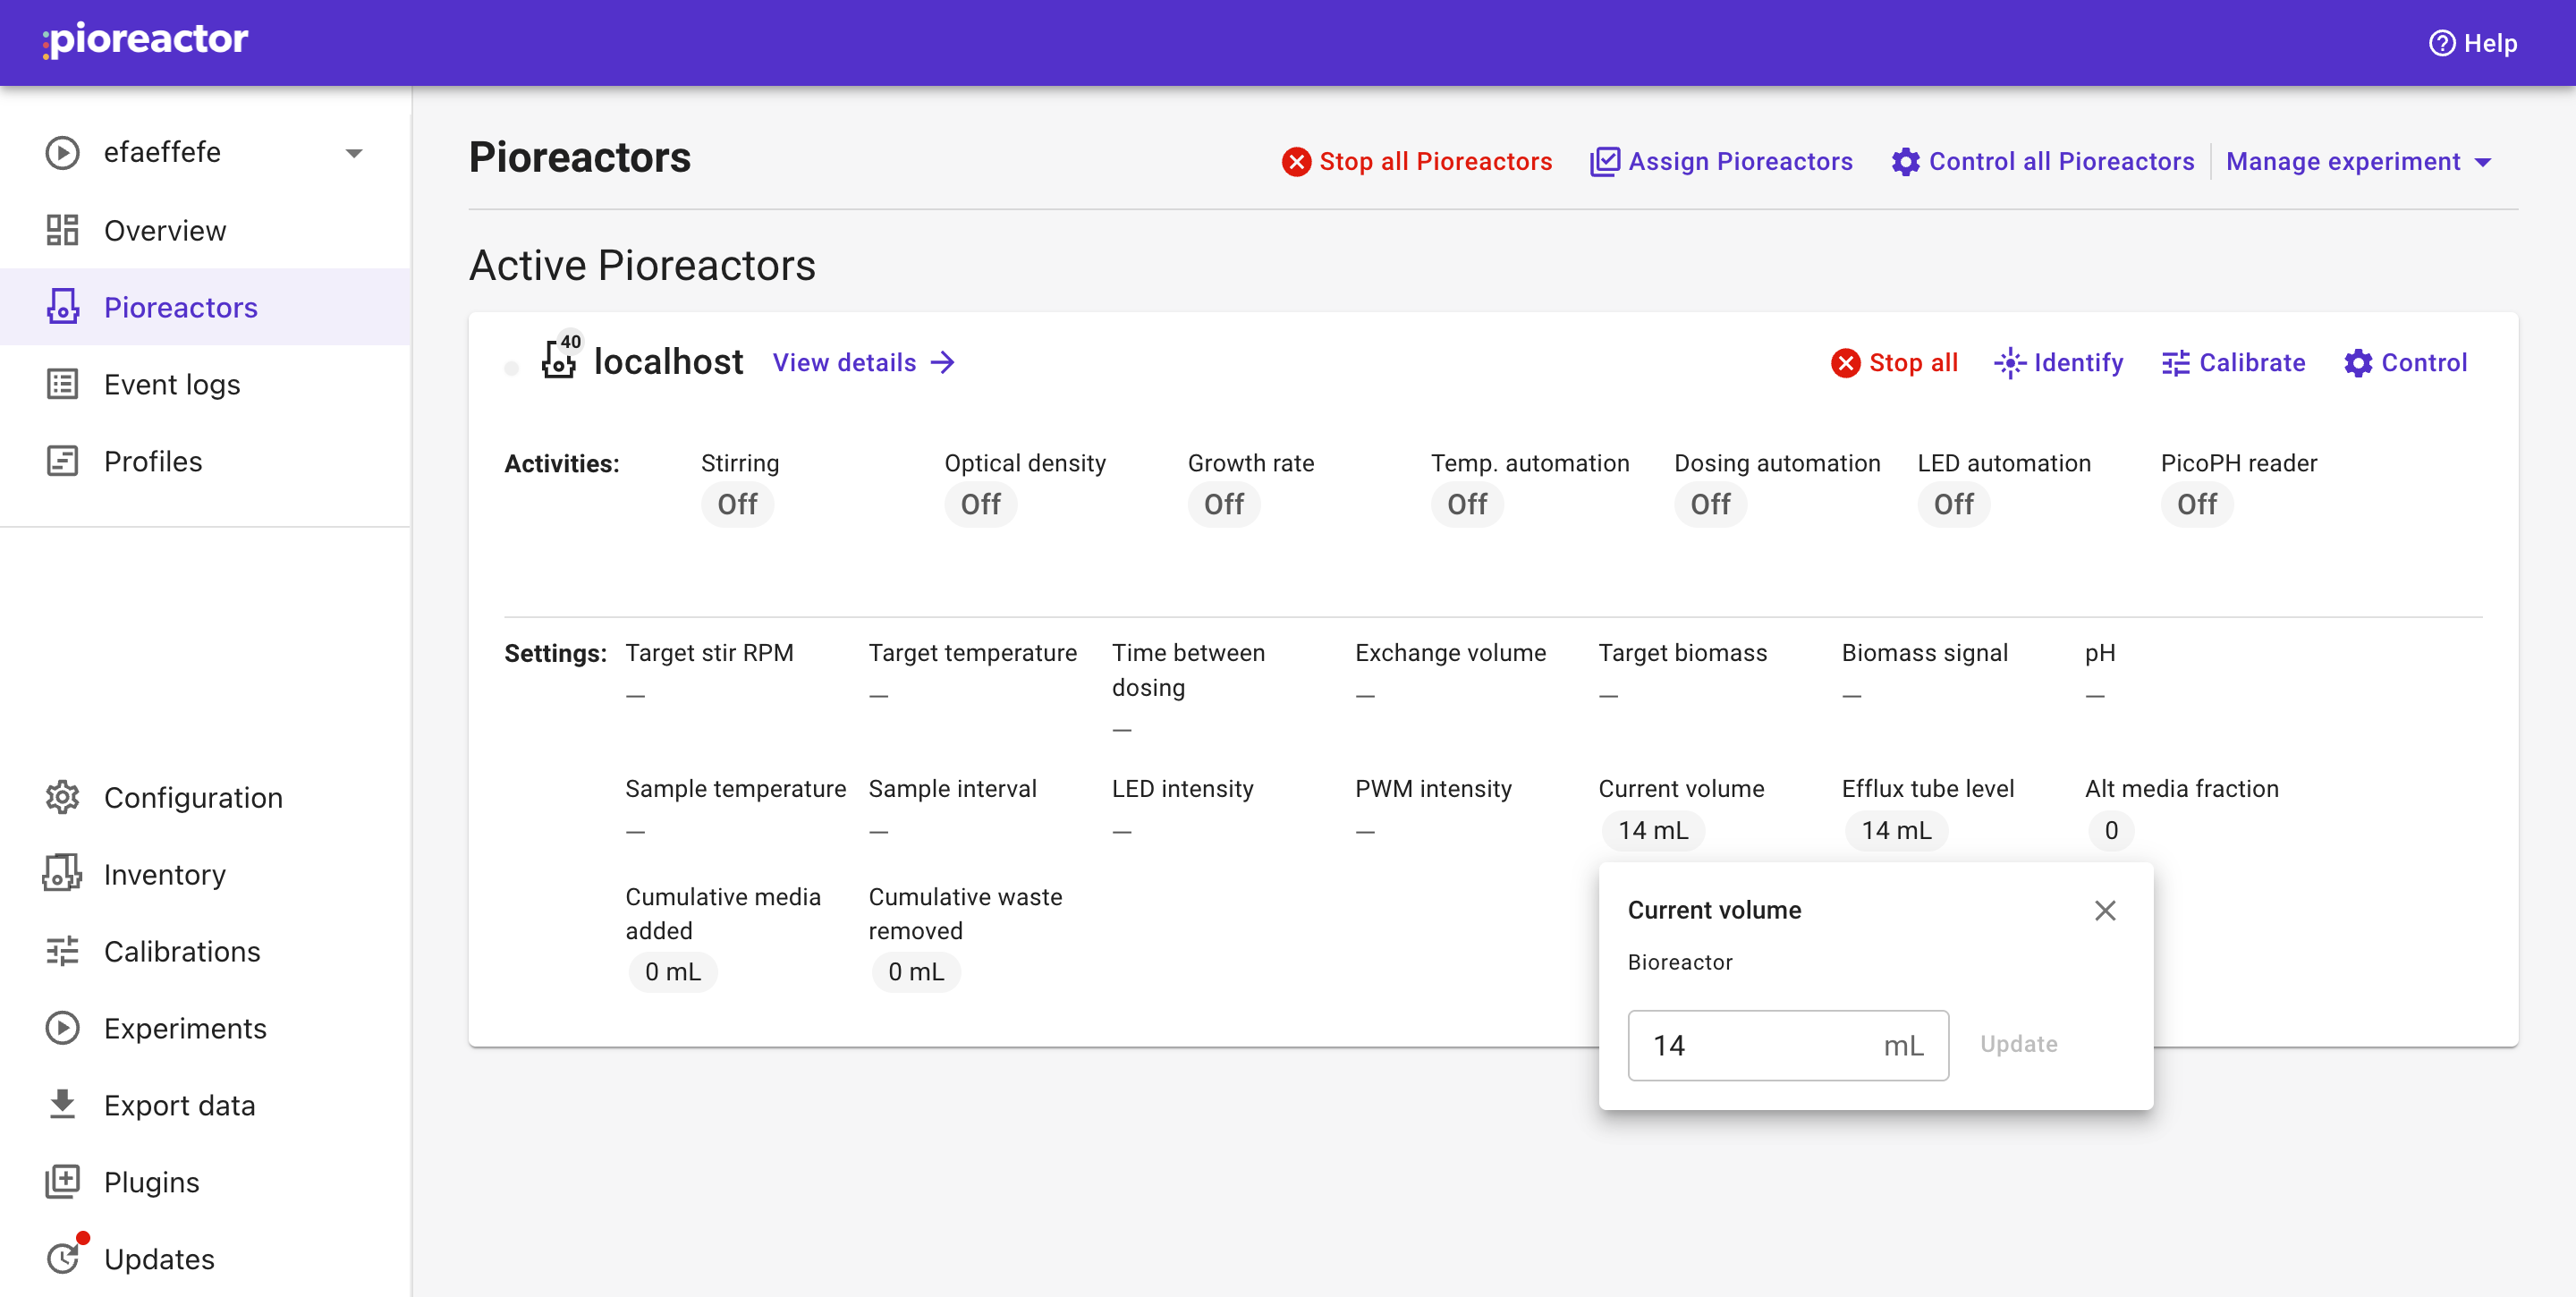Click the Inventory icon in sidebar
Viewport: 2576px width, 1297px height.
click(x=62, y=874)
